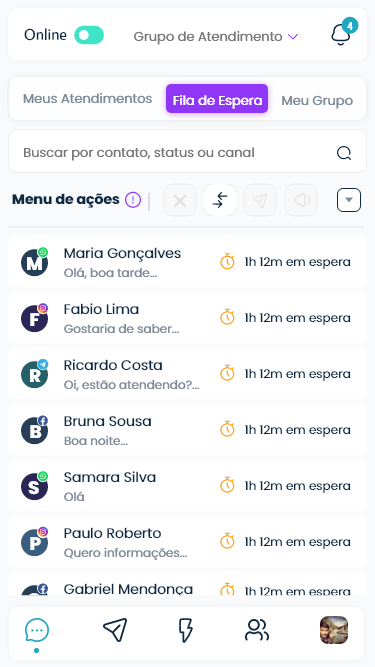Click the megaphone action icon
Screen dimensions: 375x667
[301, 200]
